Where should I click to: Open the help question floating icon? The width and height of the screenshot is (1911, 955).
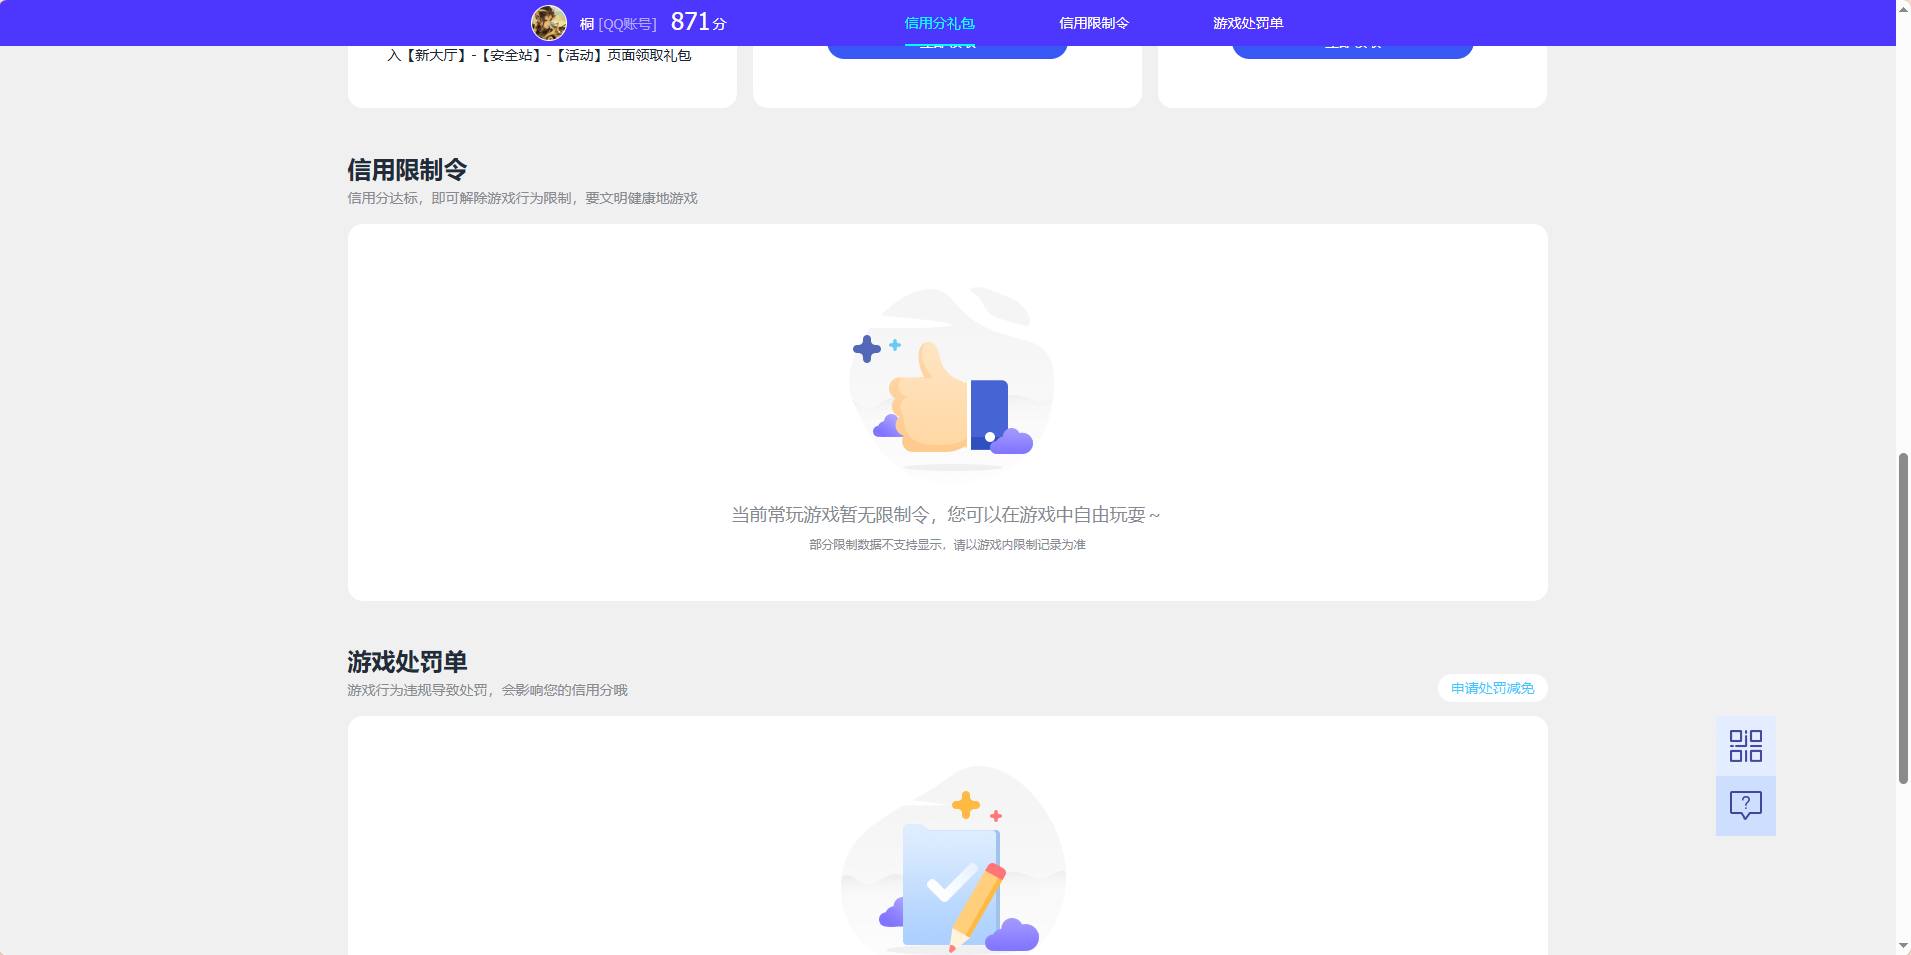click(x=1746, y=806)
